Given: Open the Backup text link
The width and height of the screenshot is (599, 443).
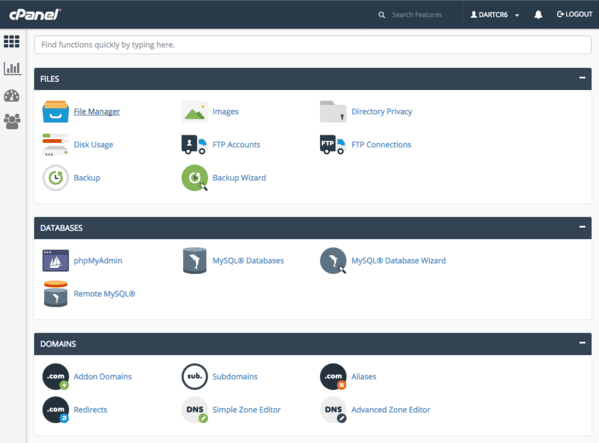Looking at the screenshot, I should pos(87,178).
